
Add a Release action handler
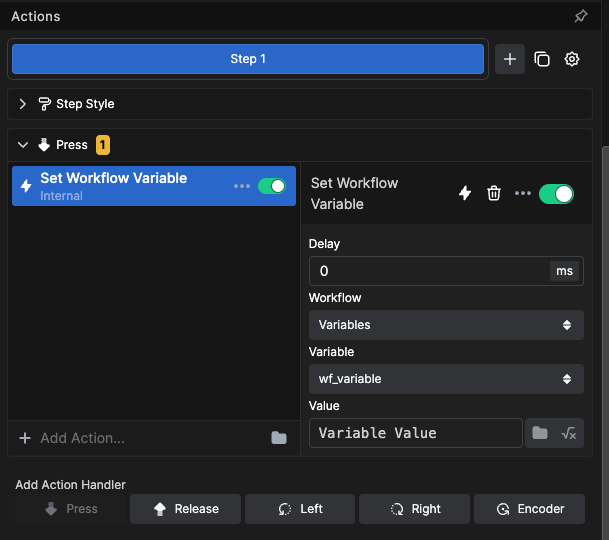(185, 509)
